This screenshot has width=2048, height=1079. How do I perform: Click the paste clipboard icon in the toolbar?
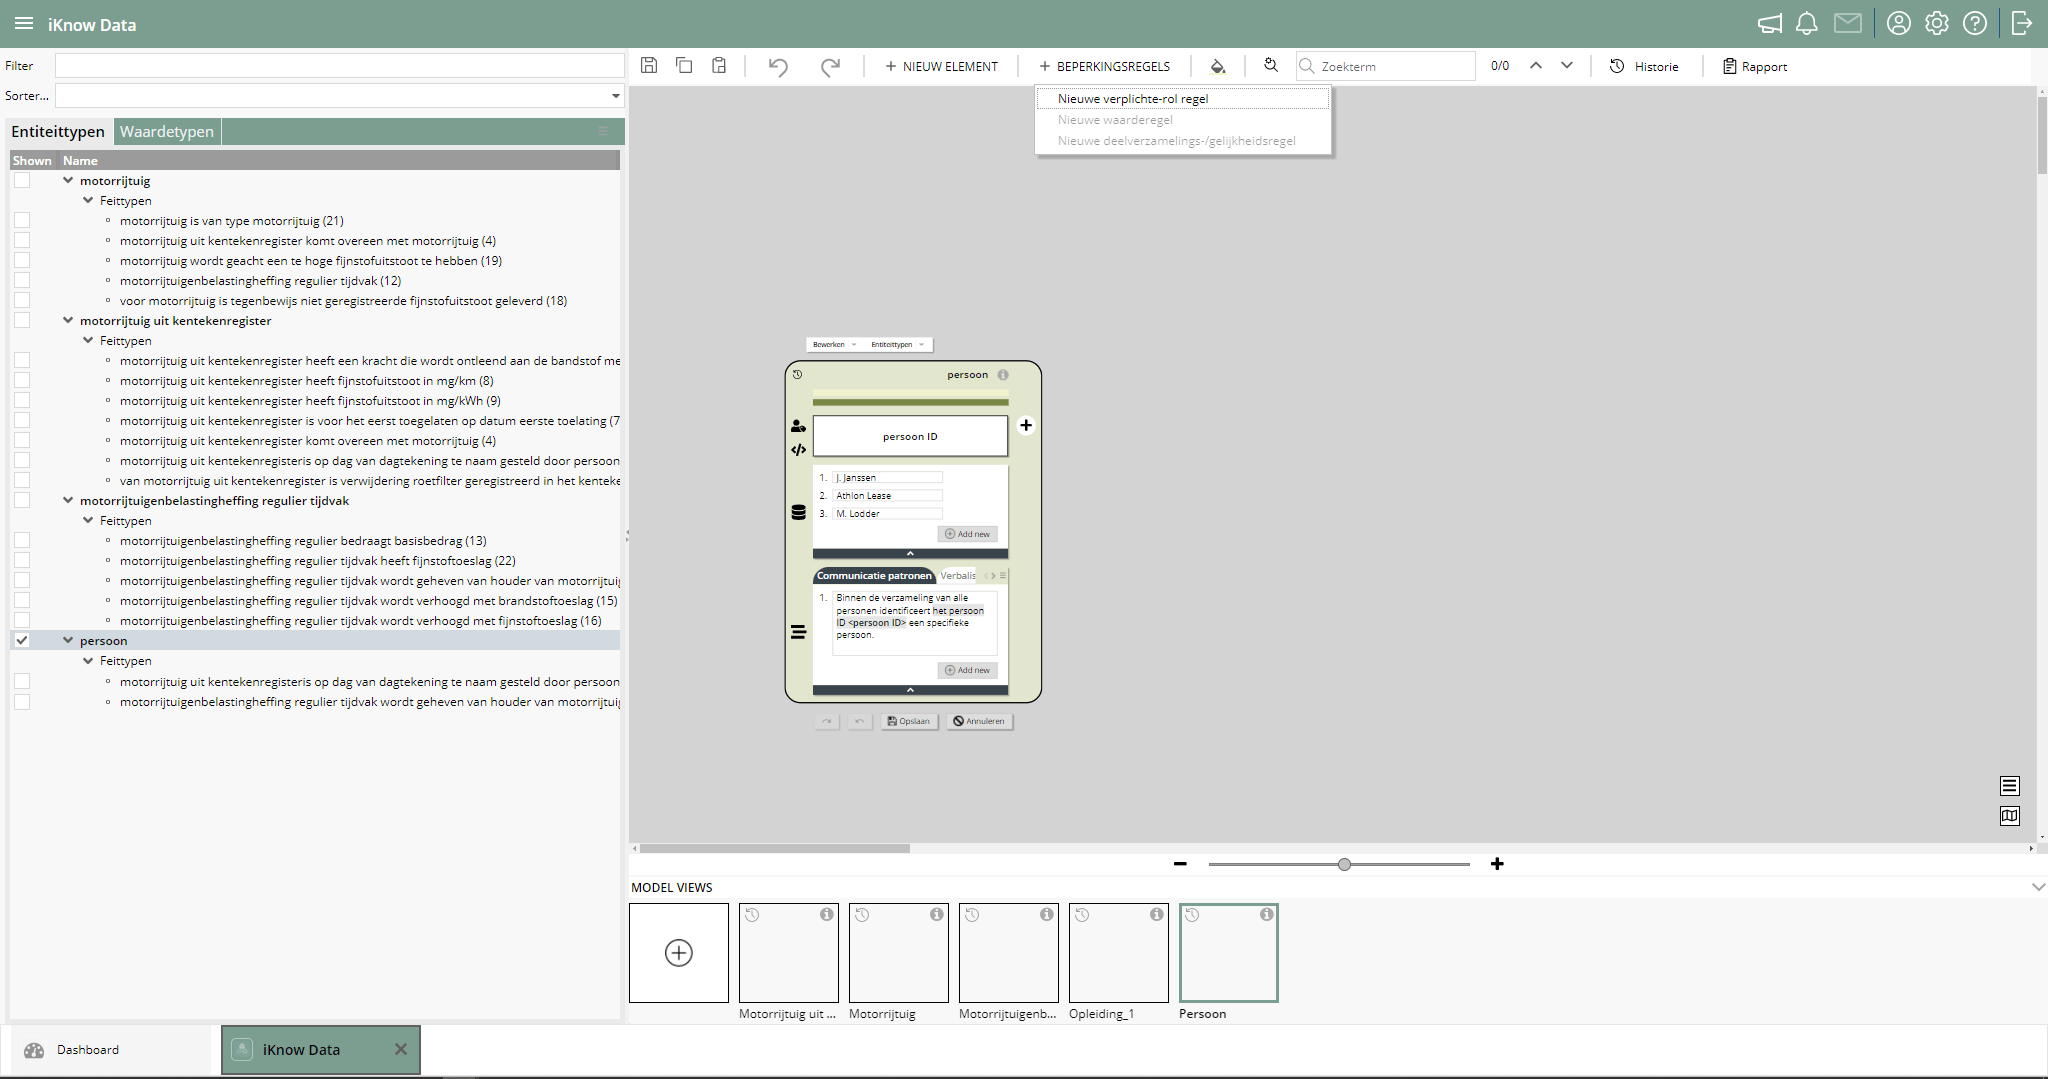(719, 65)
